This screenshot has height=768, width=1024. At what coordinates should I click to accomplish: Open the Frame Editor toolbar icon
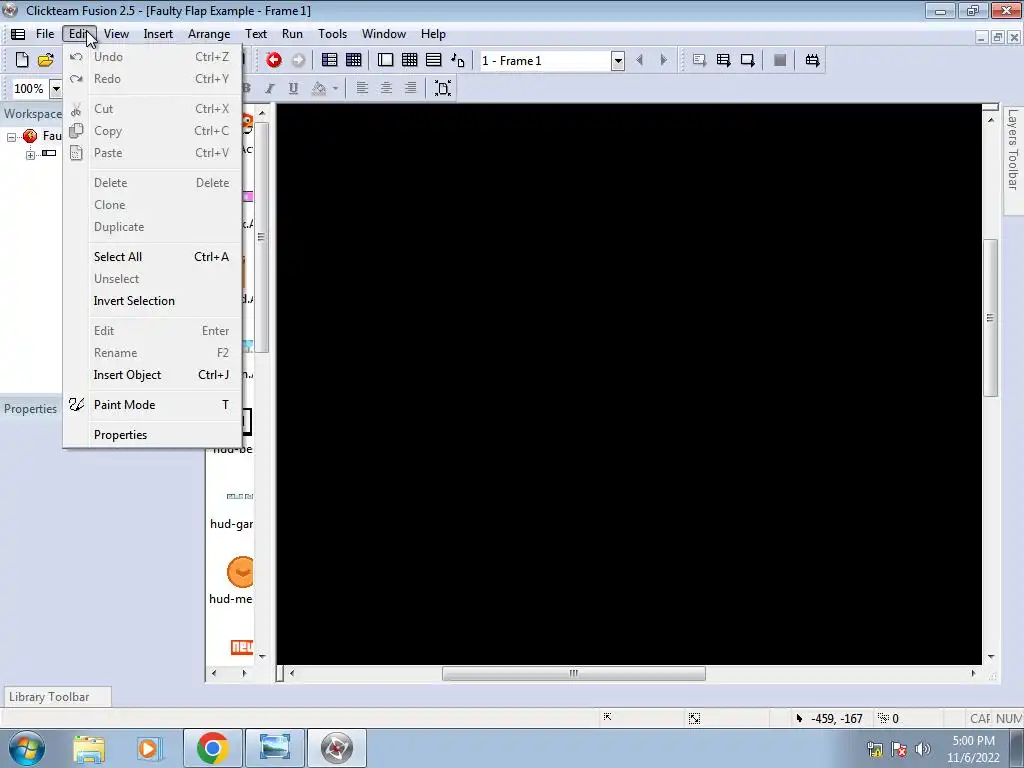click(x=385, y=60)
